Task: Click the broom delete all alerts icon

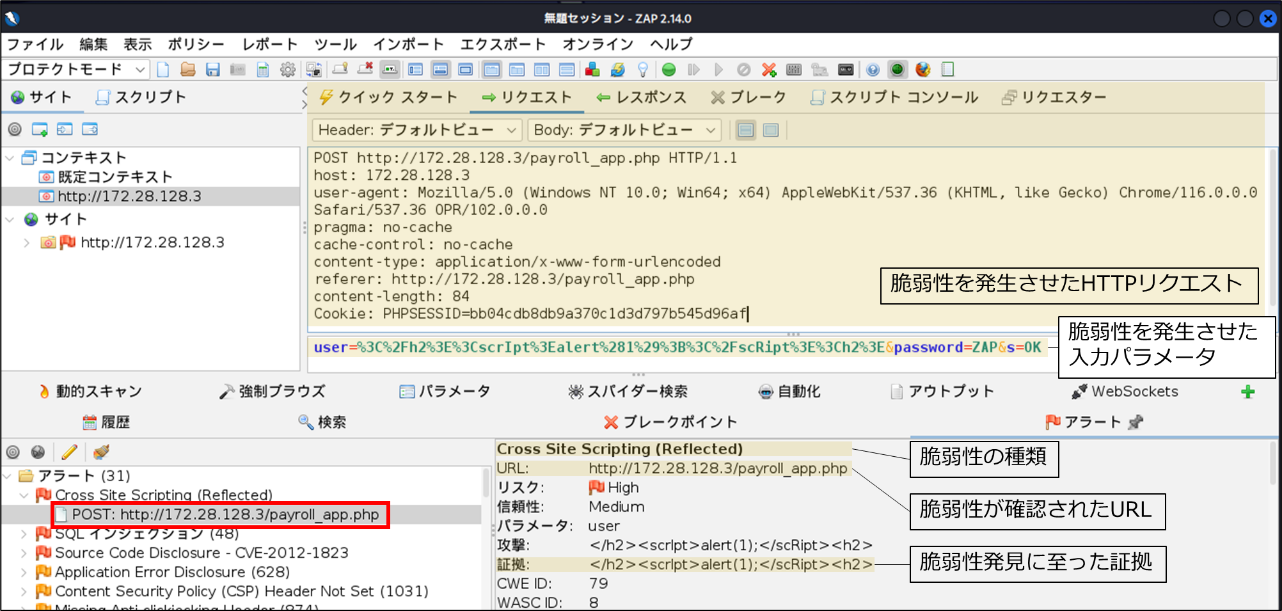Action: (101, 452)
